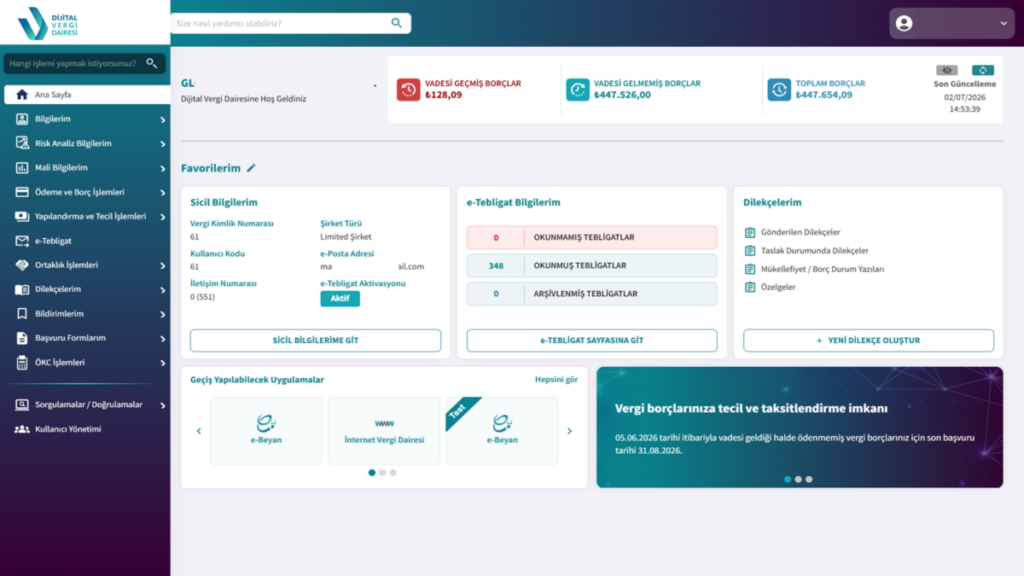The width and height of the screenshot is (1024, 576).
Task: Select first carousel dot in applications
Action: point(372,472)
